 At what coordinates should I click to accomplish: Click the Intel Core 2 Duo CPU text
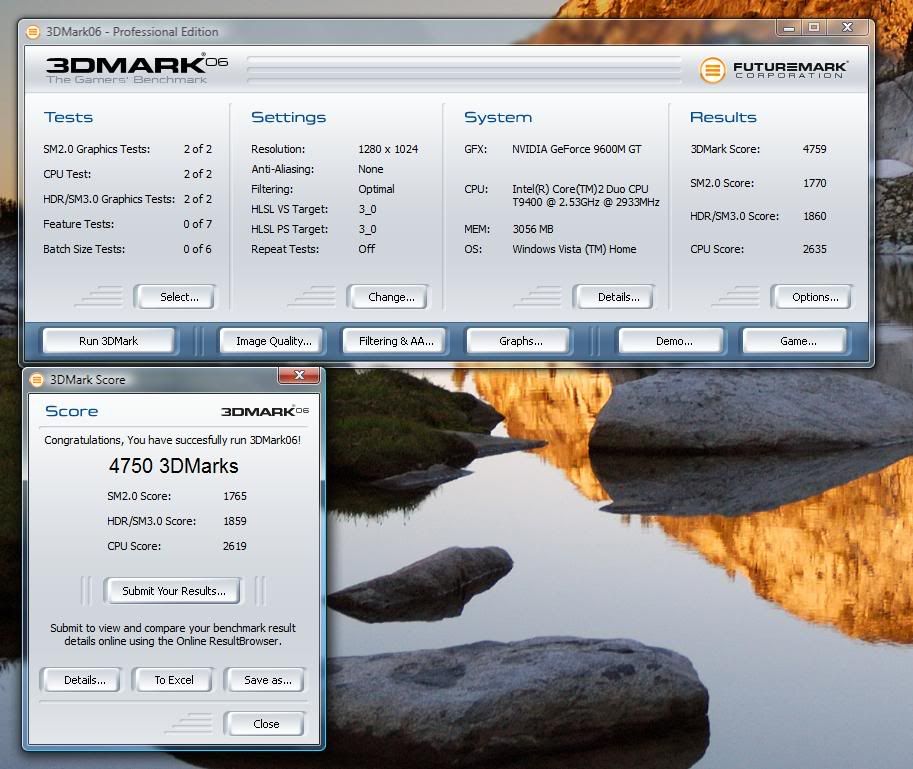[586, 196]
